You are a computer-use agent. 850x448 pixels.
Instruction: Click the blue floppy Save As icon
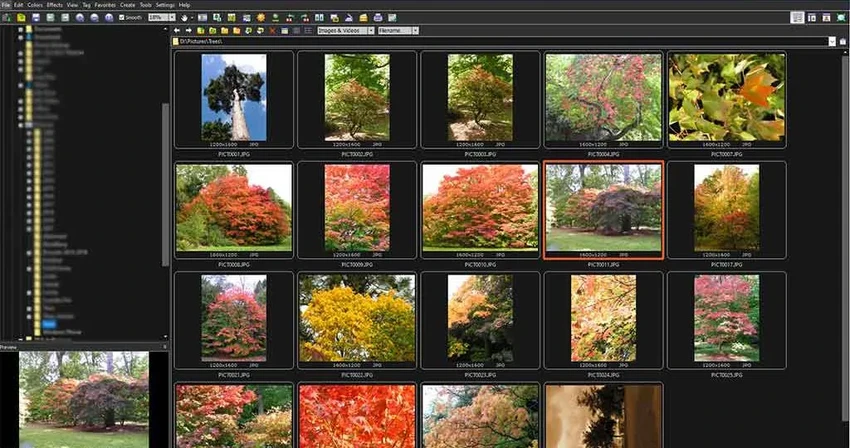pyautogui.click(x=36, y=17)
